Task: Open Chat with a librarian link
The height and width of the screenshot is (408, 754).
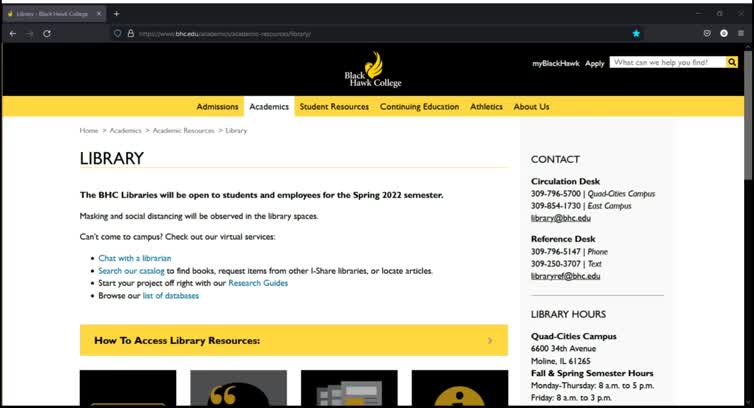Action: (135, 258)
